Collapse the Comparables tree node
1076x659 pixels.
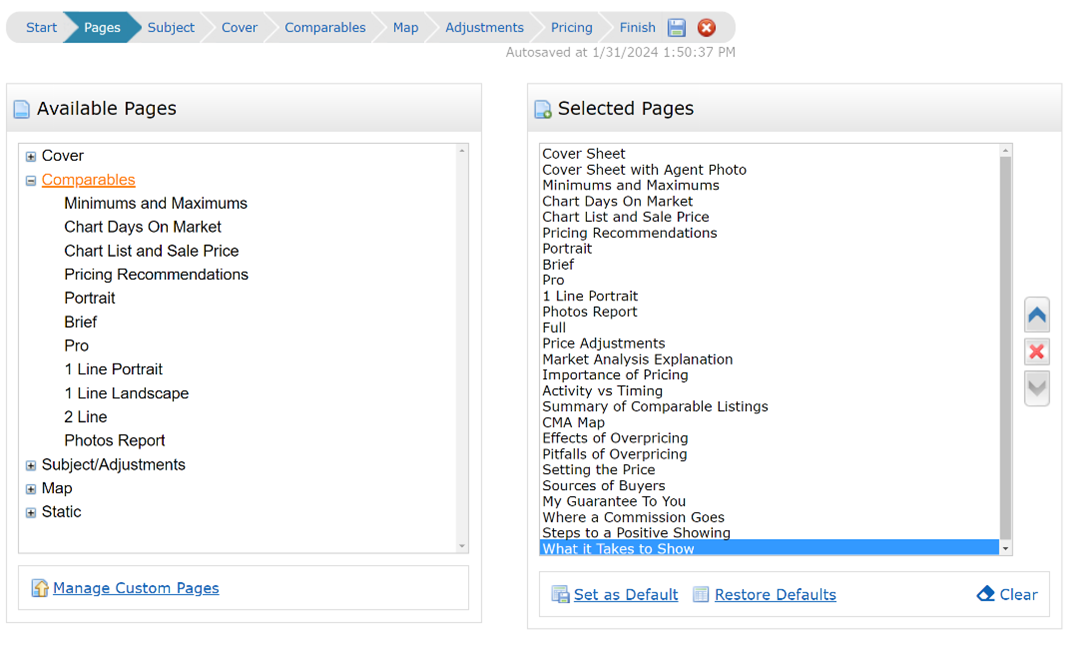click(x=31, y=181)
